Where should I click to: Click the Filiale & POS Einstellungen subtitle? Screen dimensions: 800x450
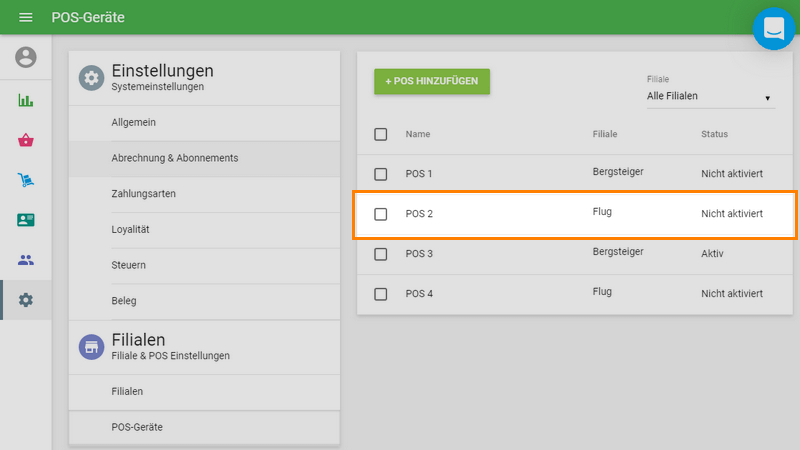pyautogui.click(x=170, y=356)
